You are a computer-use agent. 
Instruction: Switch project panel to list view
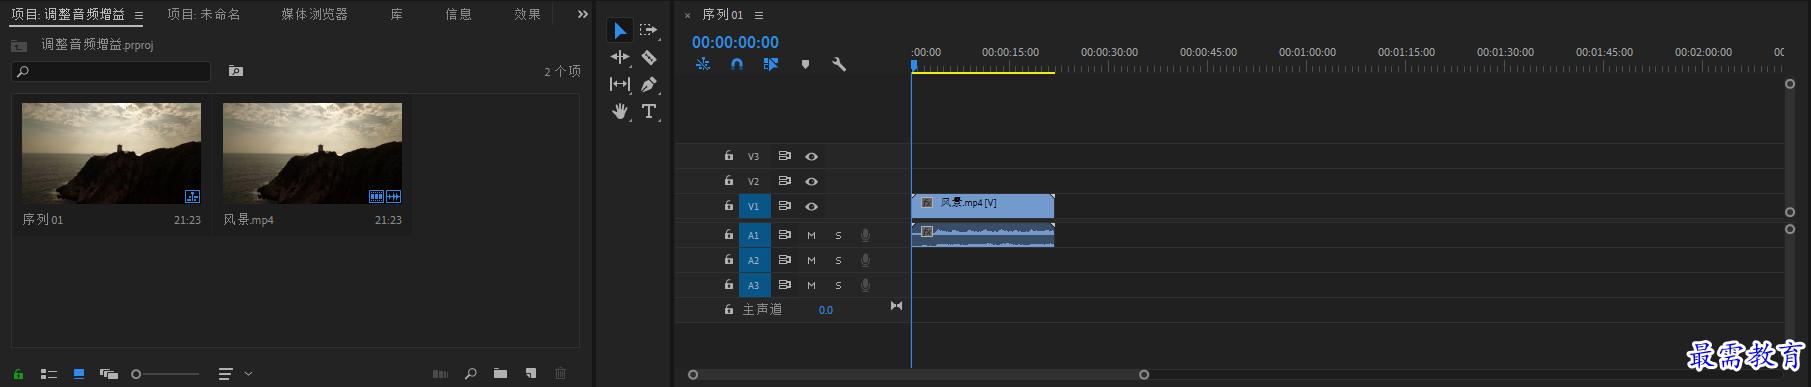click(x=48, y=374)
